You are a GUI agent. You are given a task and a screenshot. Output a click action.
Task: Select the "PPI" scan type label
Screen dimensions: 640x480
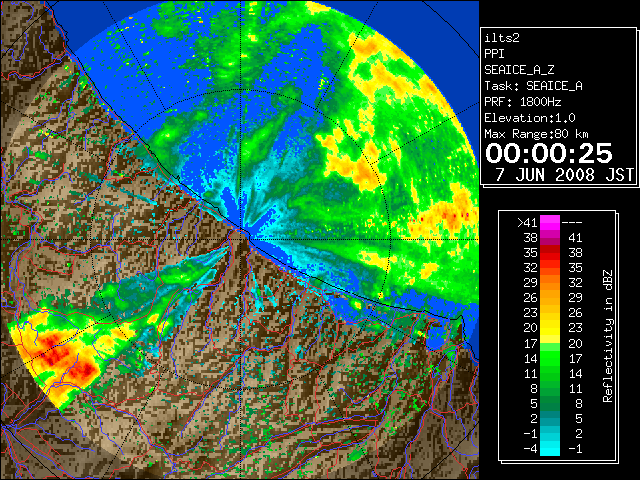tap(494, 54)
